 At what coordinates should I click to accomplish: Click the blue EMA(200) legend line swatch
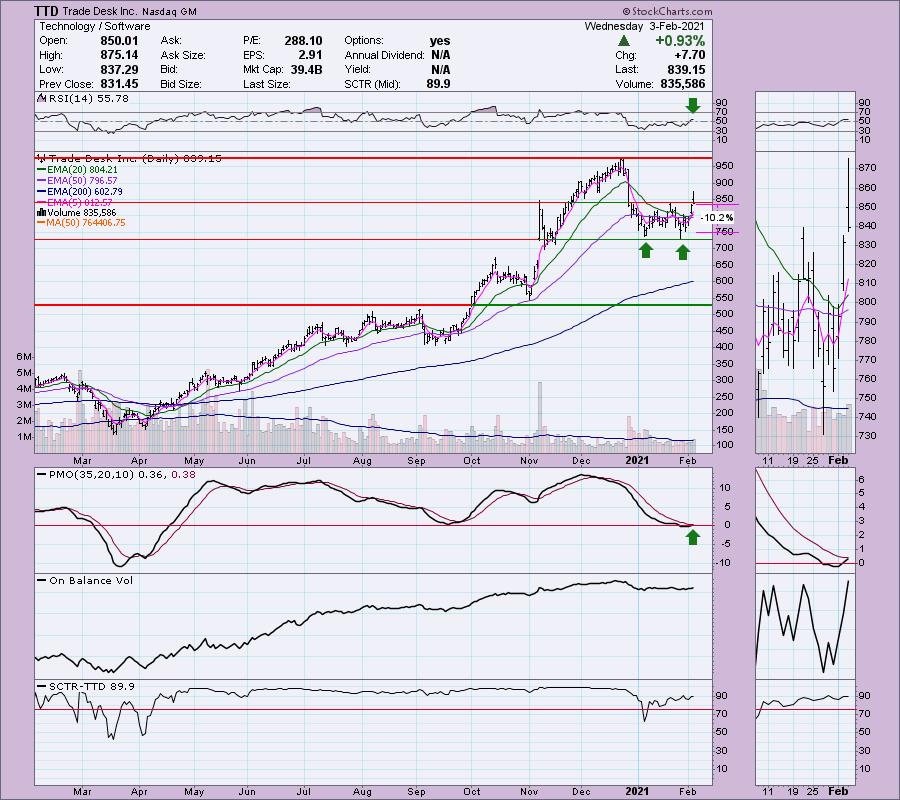click(x=41, y=192)
